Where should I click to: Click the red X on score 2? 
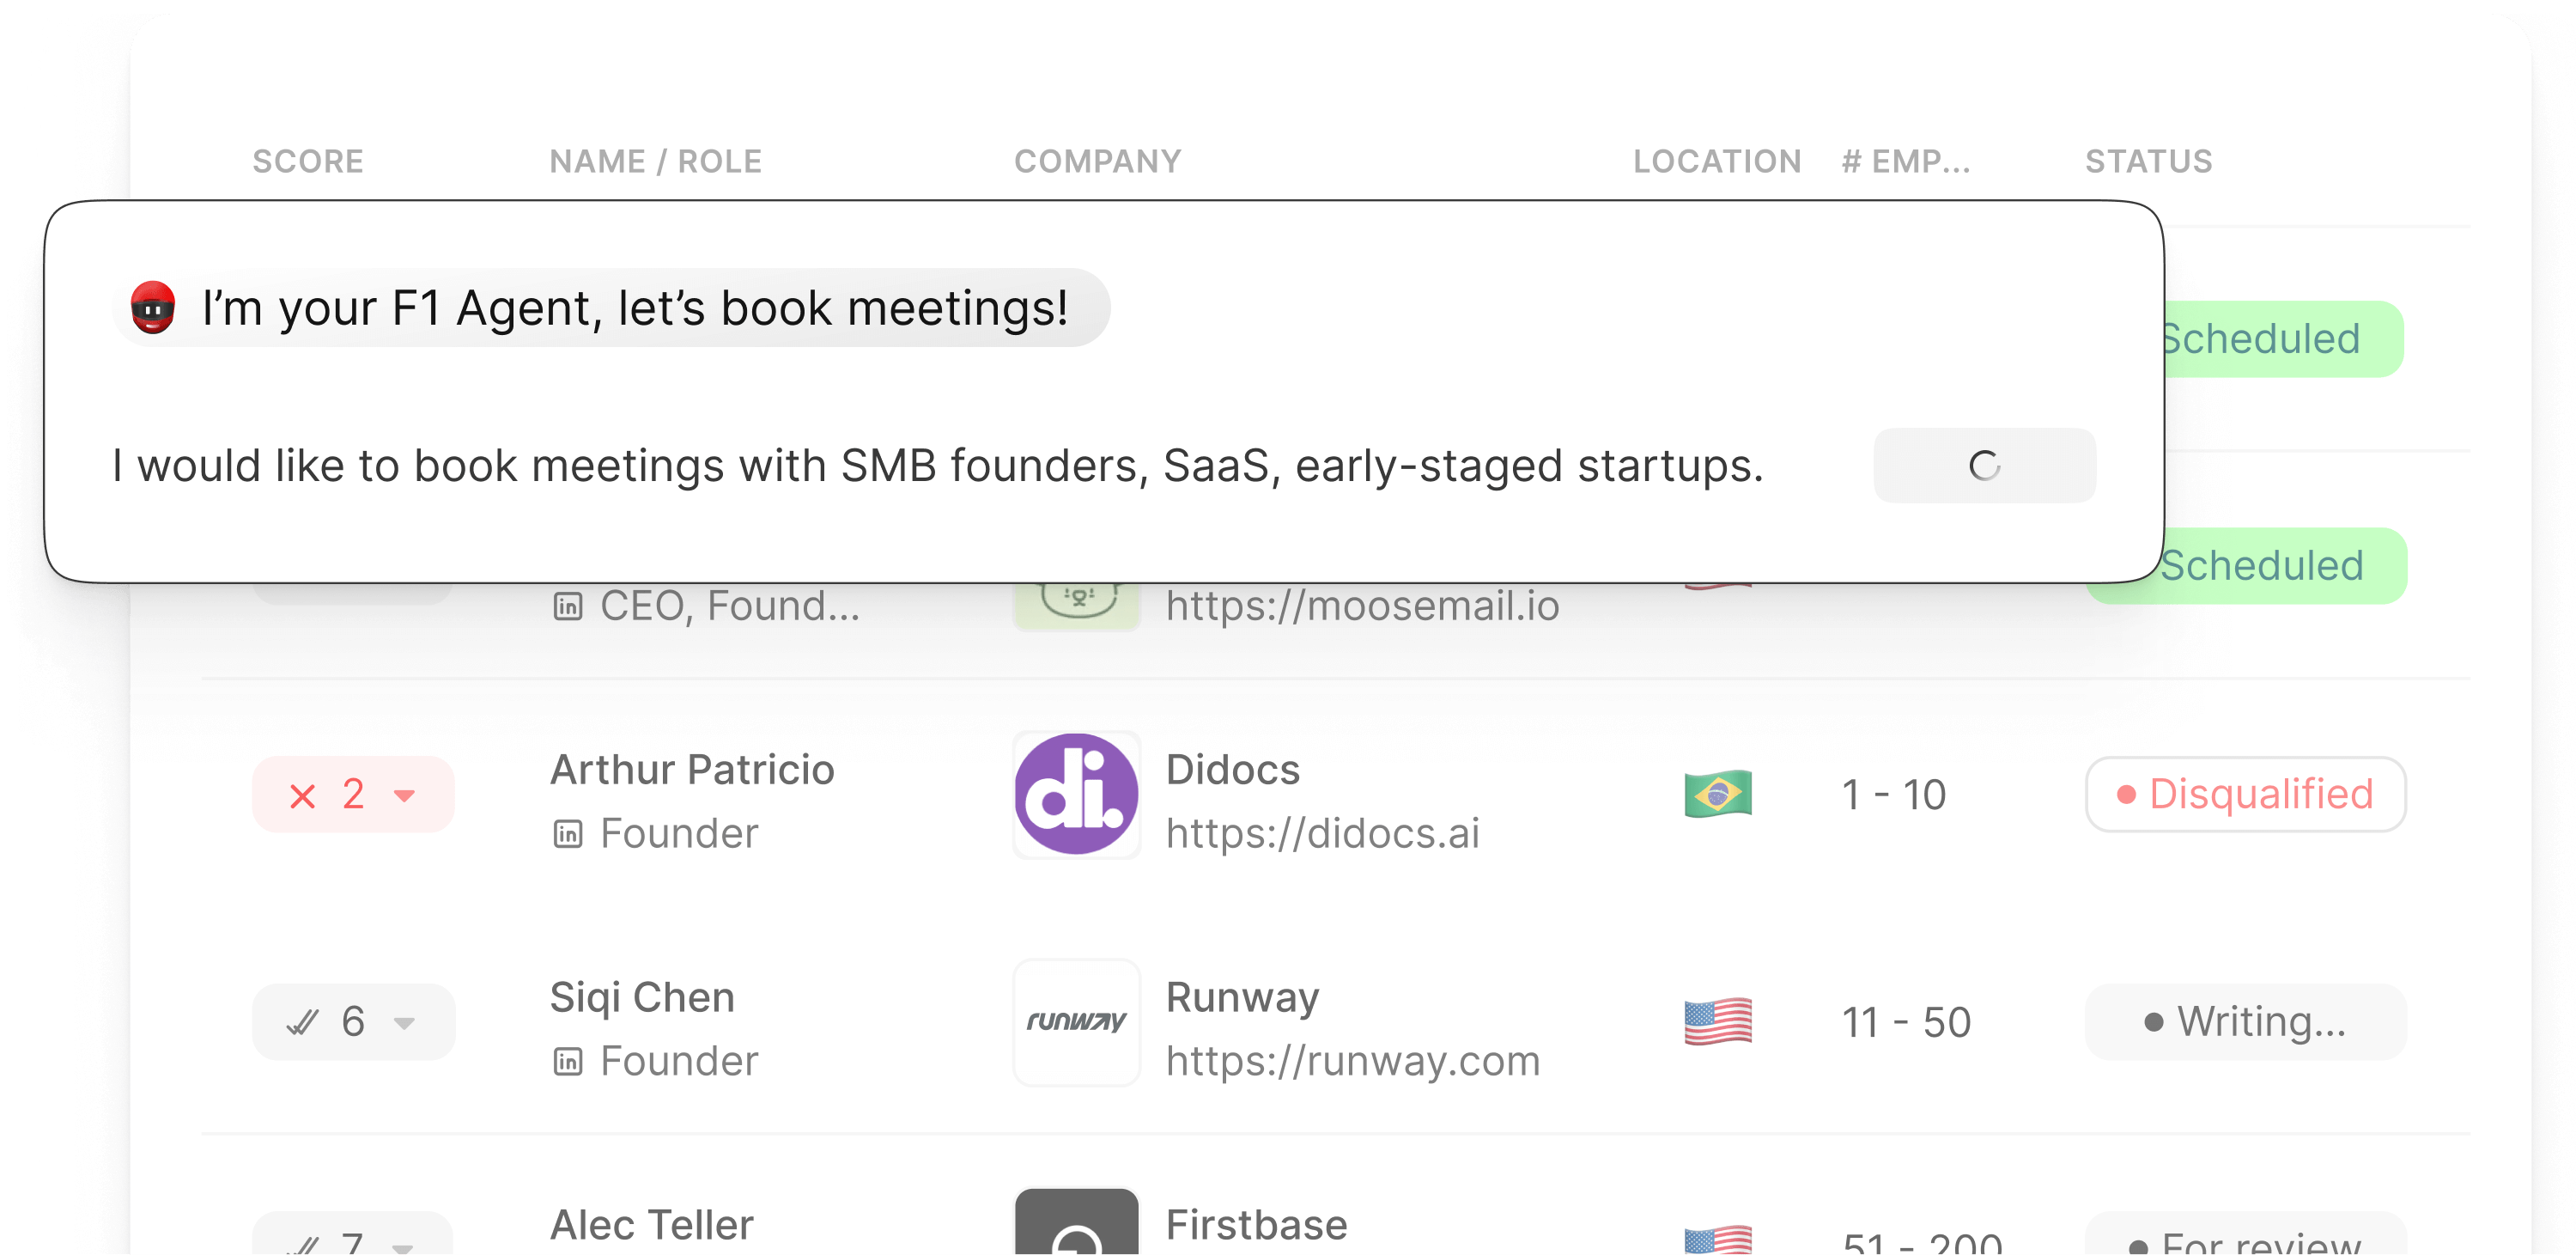[x=302, y=796]
